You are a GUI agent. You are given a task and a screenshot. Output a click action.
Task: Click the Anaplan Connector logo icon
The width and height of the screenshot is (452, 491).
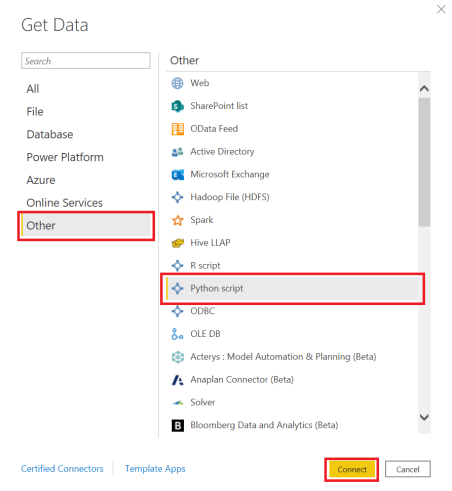pos(177,380)
